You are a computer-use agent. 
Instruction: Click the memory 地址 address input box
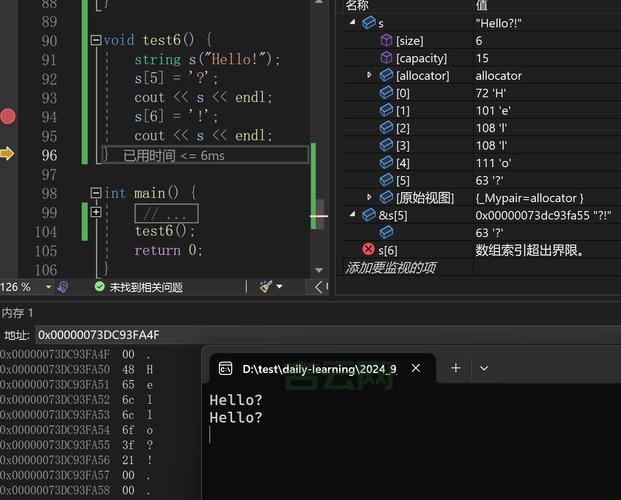tap(300, 335)
